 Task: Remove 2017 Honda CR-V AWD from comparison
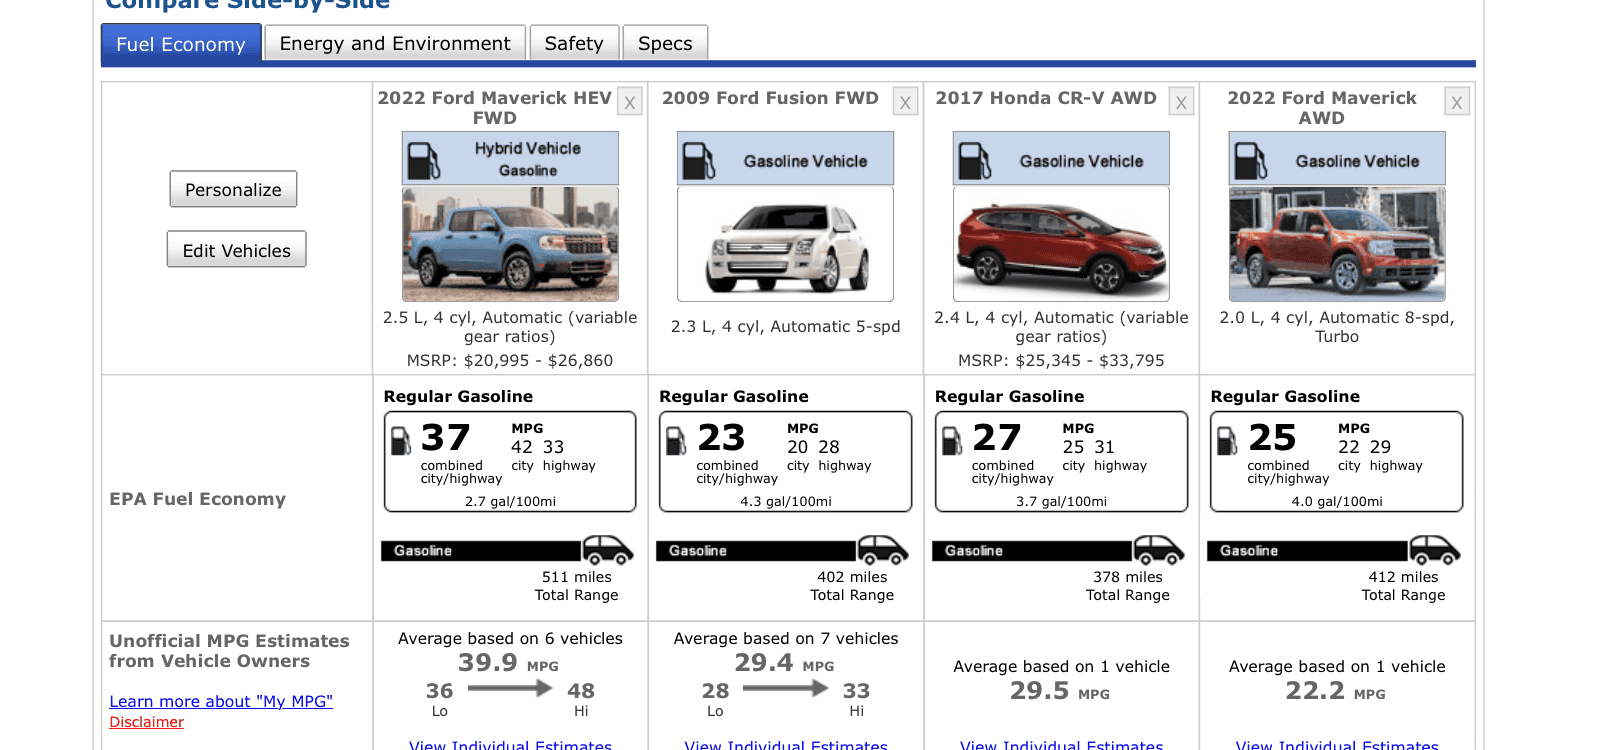(x=1182, y=102)
